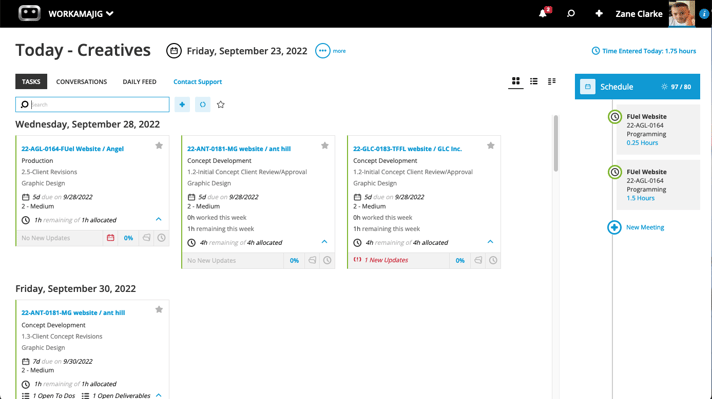The width and height of the screenshot is (712, 399).
Task: Open Zane Clarke profile photo
Action: point(682,13)
